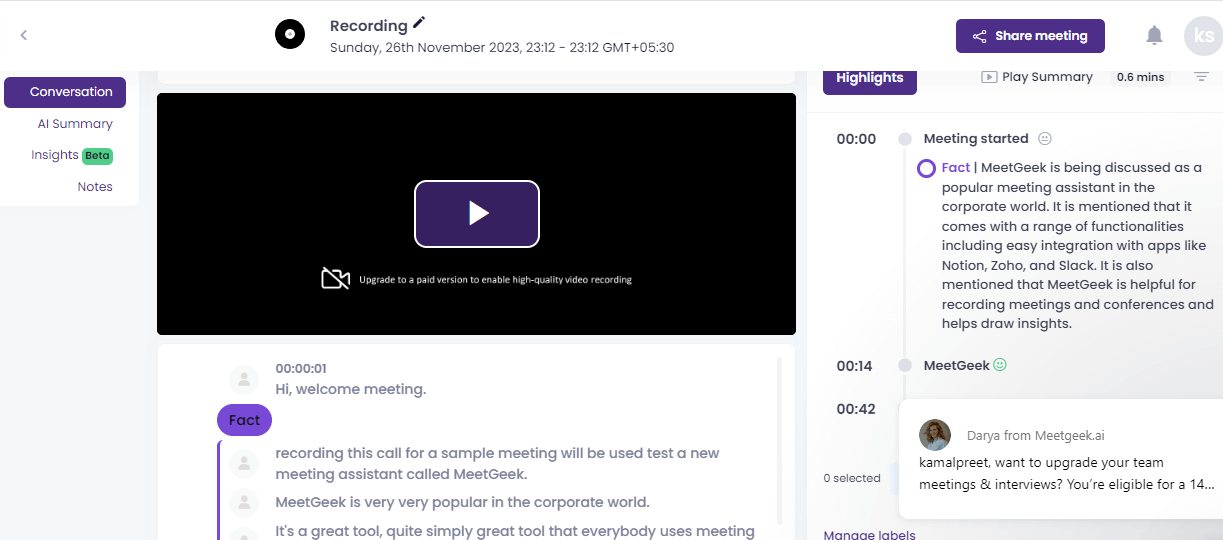Open the 'ks' user avatar menu
The height and width of the screenshot is (540, 1223).
(x=1202, y=36)
